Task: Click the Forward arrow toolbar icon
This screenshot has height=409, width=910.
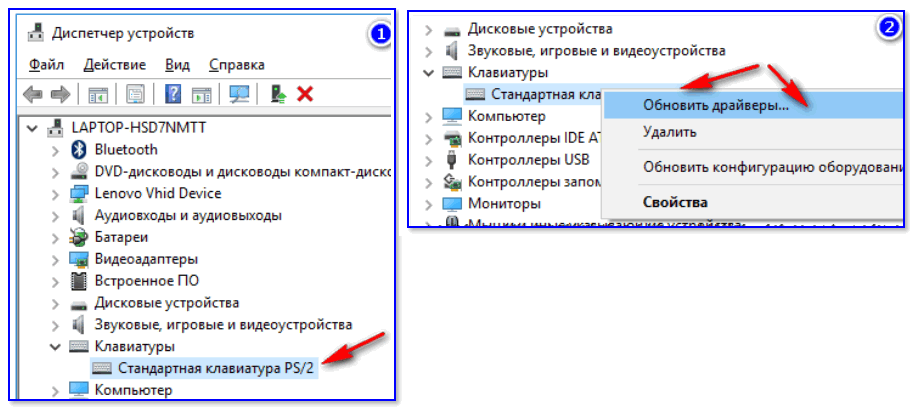Action: click(60, 94)
